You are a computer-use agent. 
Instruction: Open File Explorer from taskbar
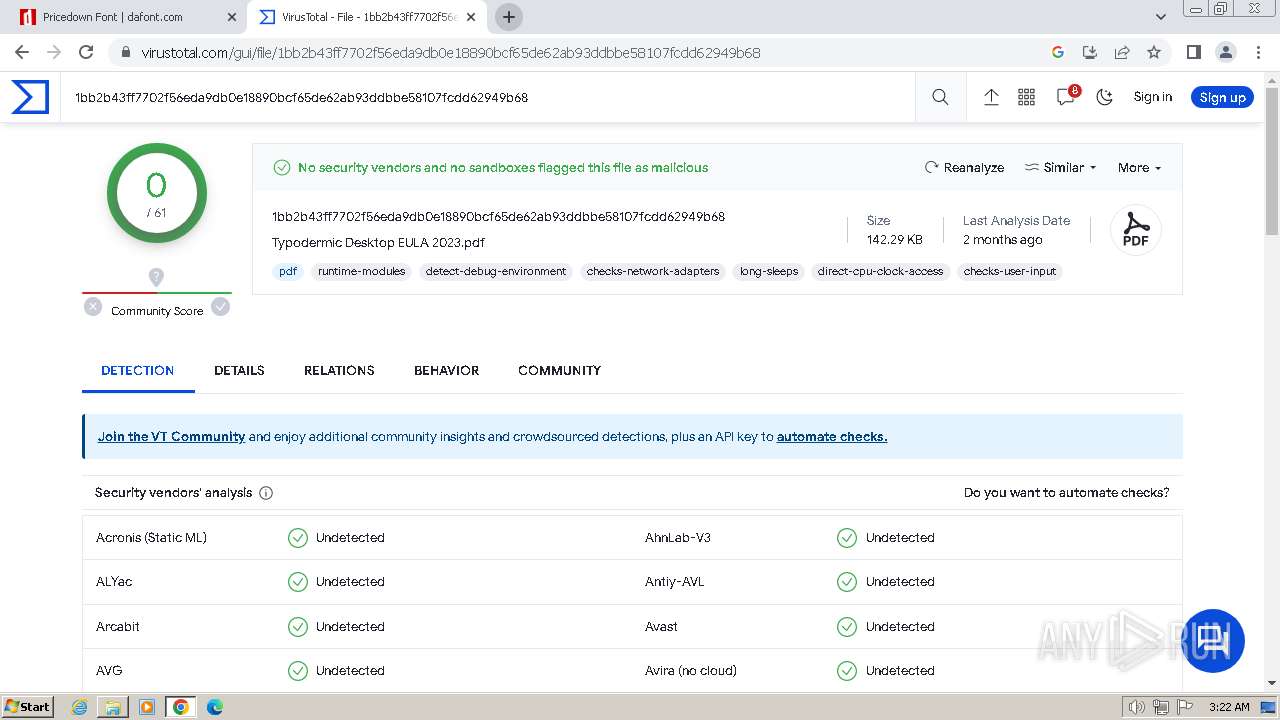point(113,707)
